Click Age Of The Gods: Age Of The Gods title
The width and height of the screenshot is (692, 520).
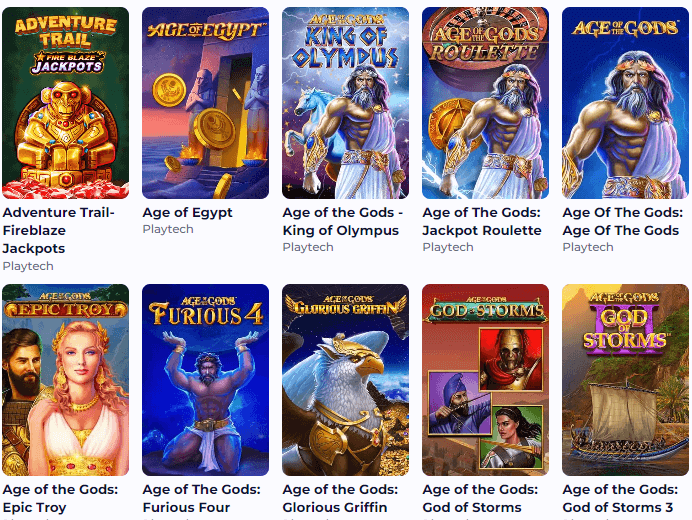(622, 222)
